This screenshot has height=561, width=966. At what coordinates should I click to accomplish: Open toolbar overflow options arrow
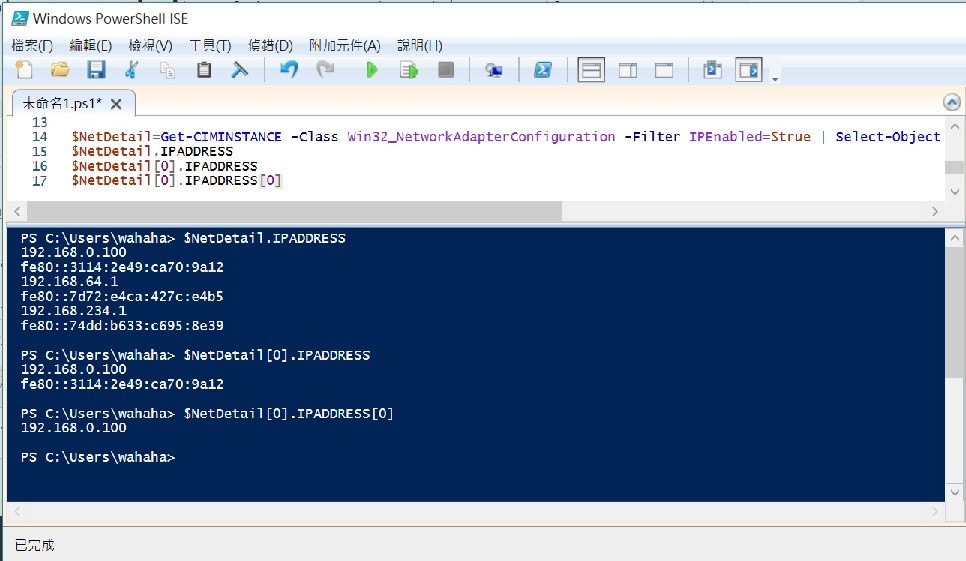(x=775, y=78)
